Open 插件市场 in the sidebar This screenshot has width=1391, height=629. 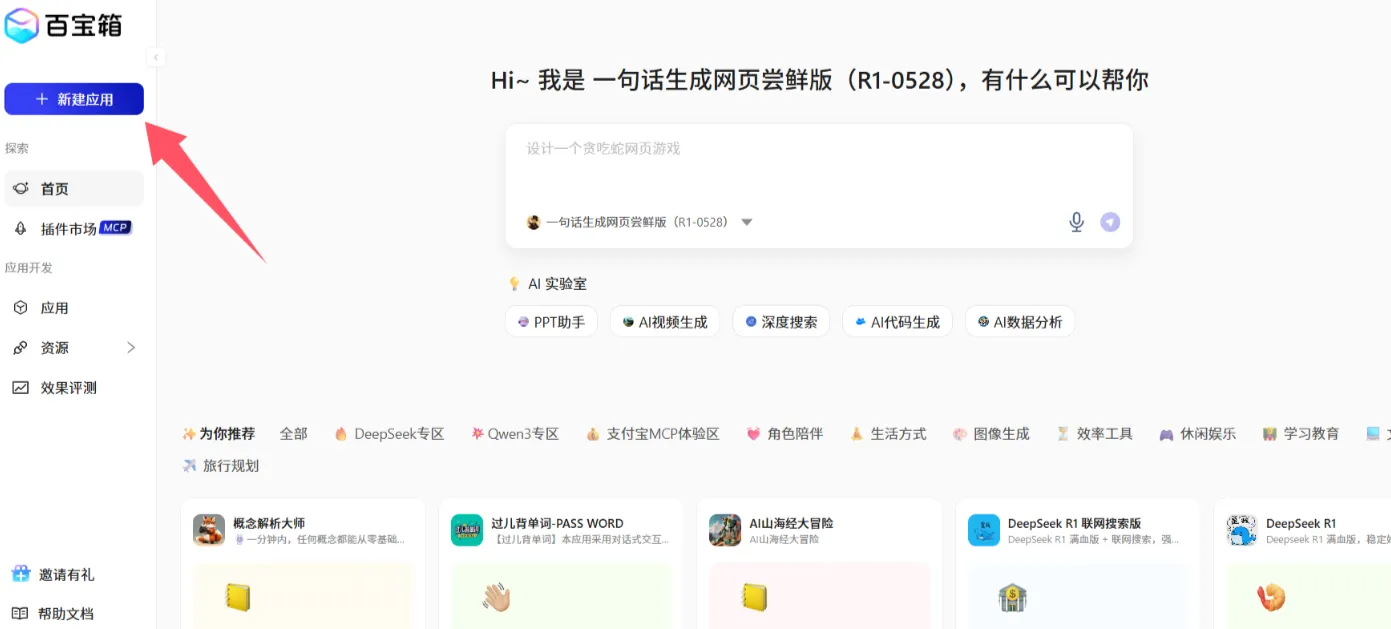[74, 228]
